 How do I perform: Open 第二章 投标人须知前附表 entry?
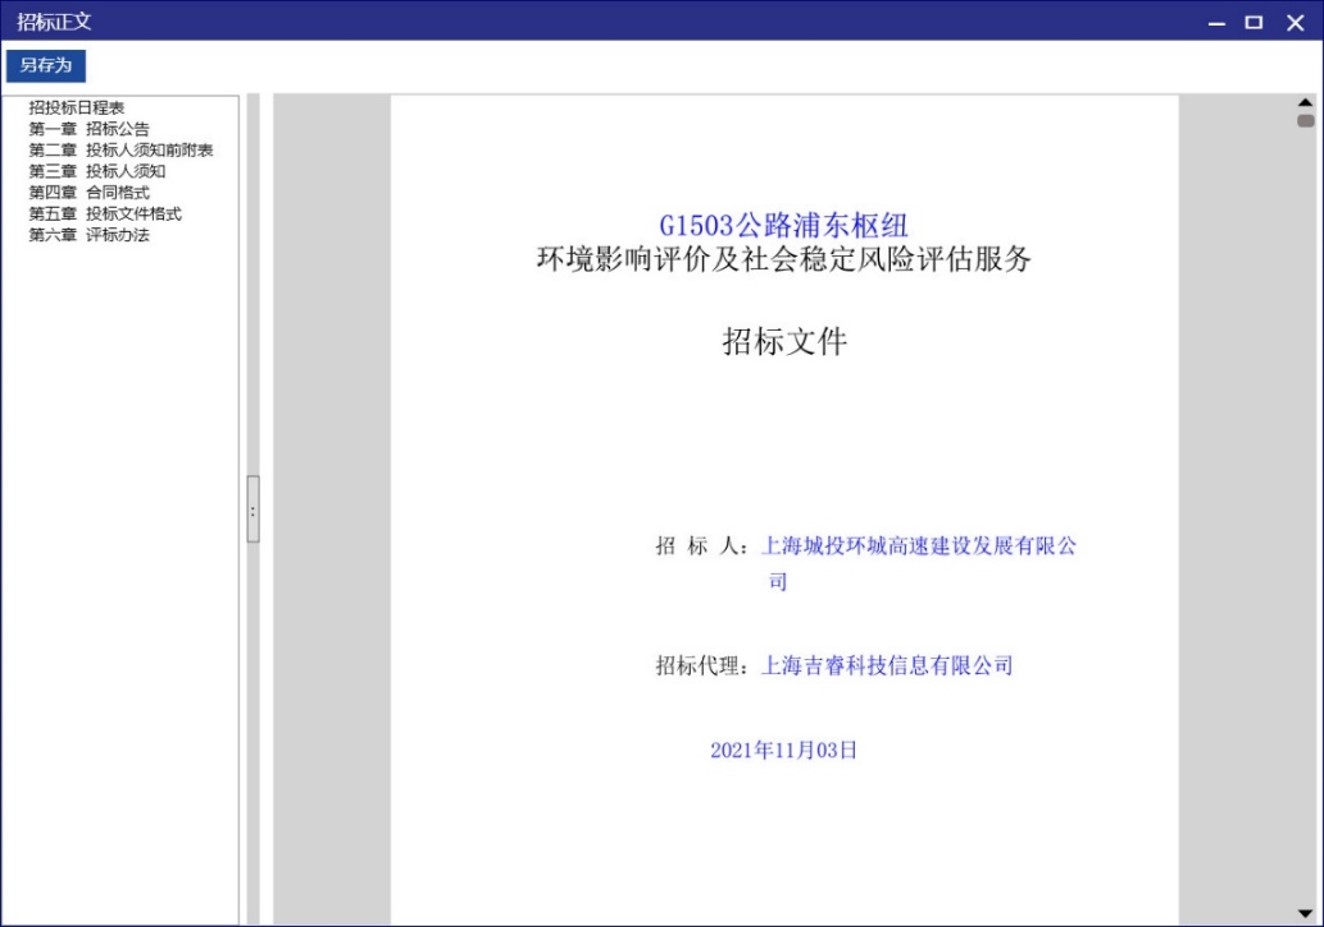click(x=121, y=150)
